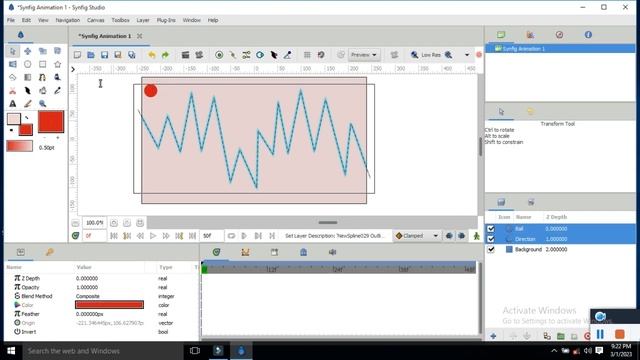
Task: Click the Color parameter red swatch
Action: [x=109, y=305]
